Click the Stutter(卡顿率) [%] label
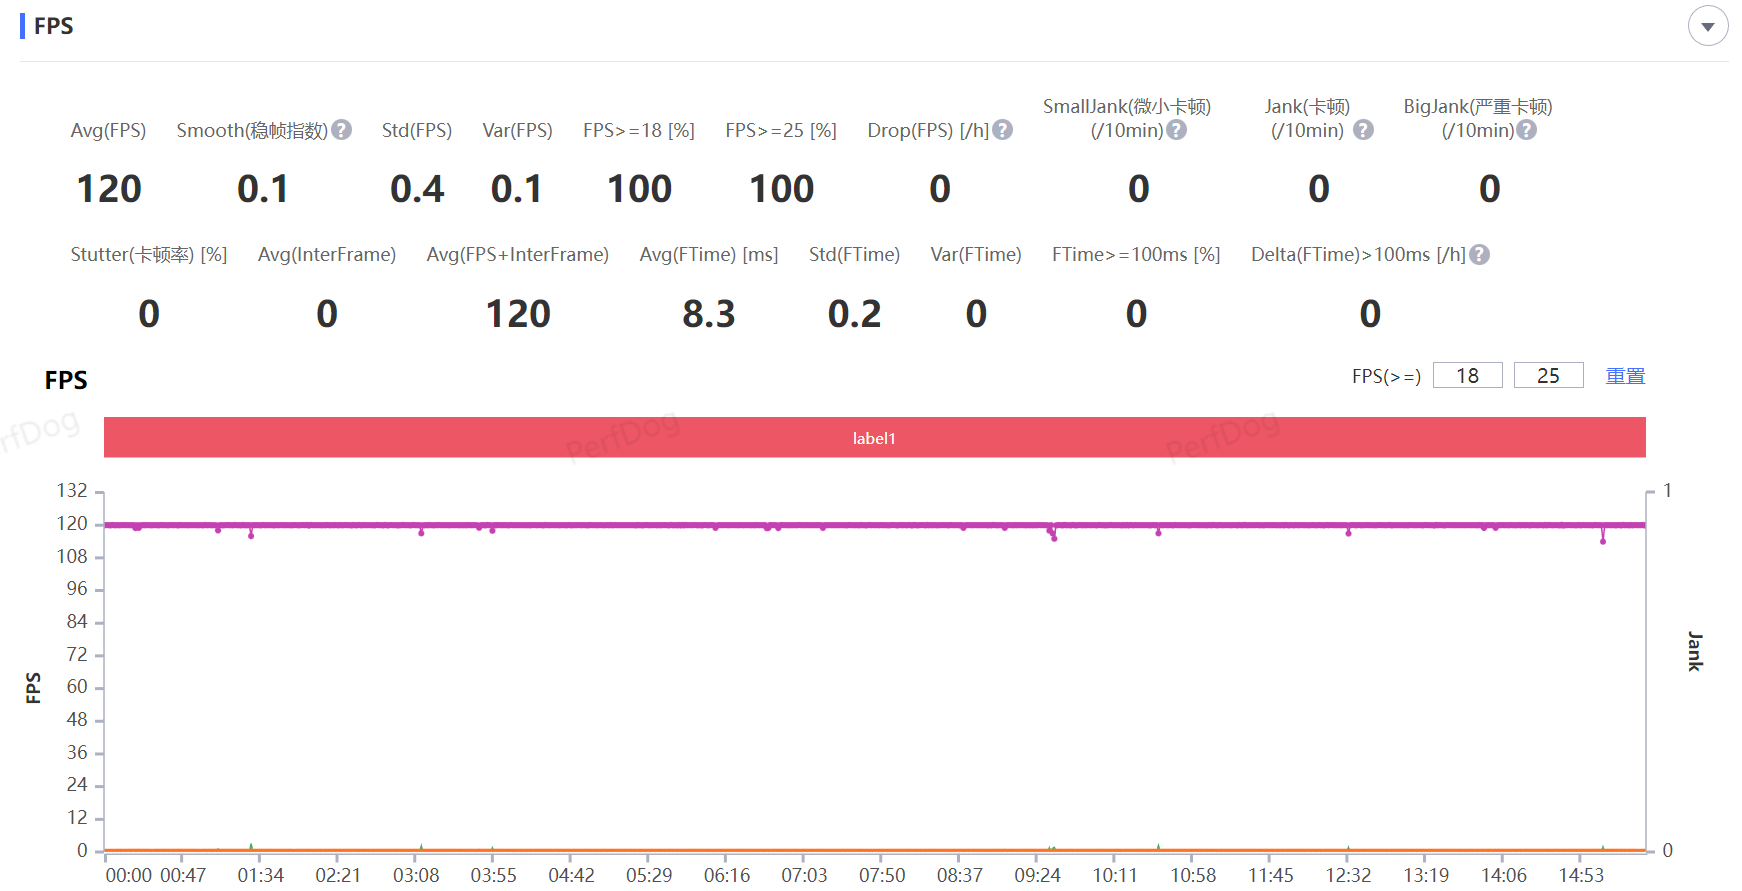 [148, 255]
